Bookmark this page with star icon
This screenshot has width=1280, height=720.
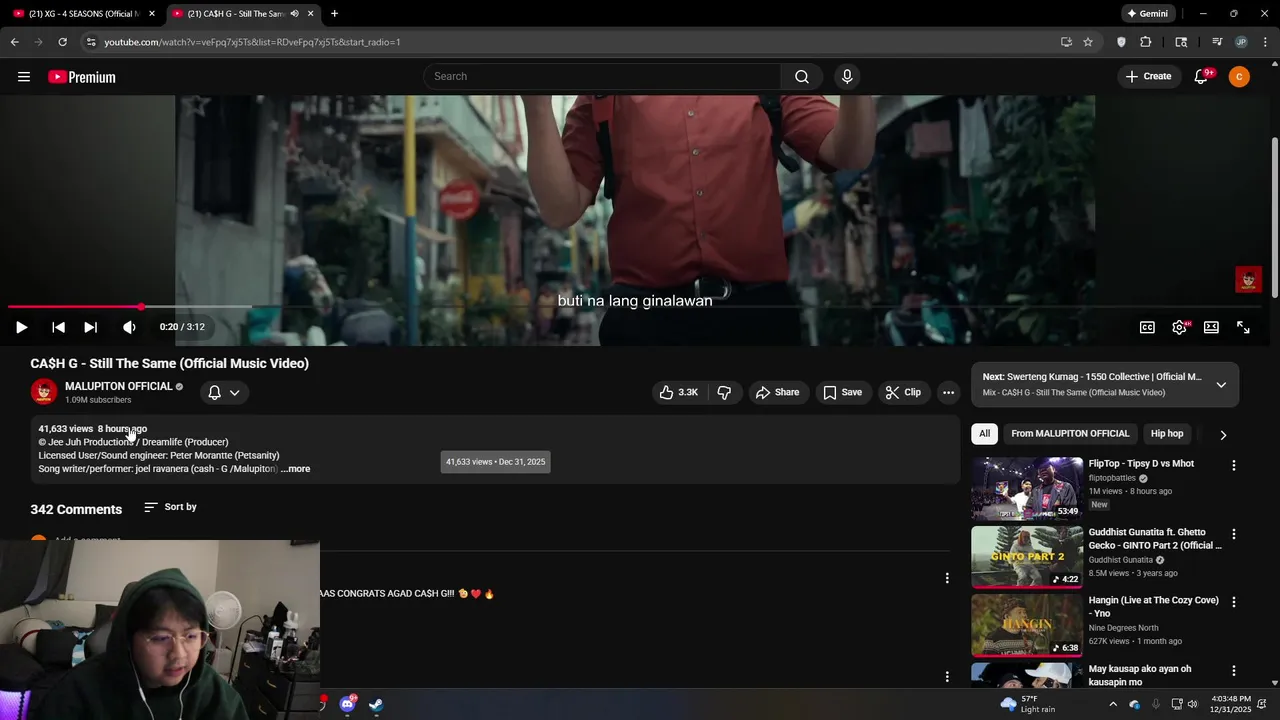point(1088,42)
